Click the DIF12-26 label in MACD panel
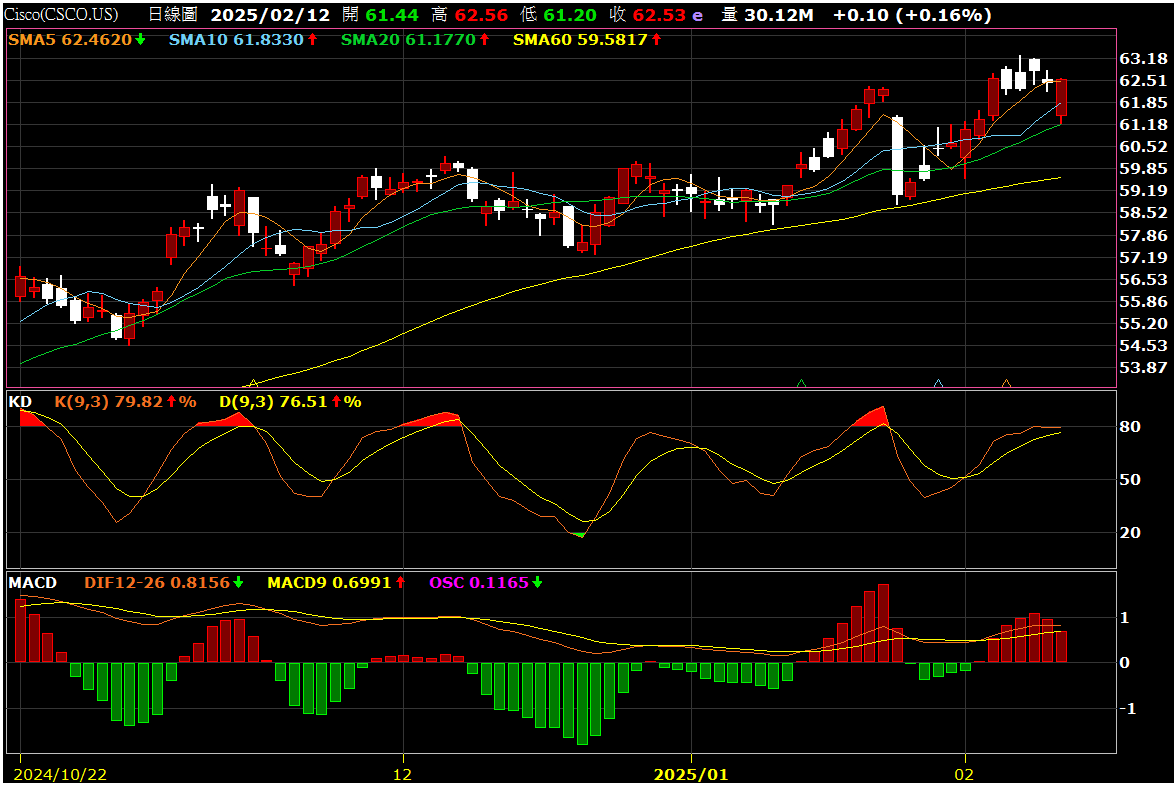Screen dimensions: 1176x786 (124, 582)
